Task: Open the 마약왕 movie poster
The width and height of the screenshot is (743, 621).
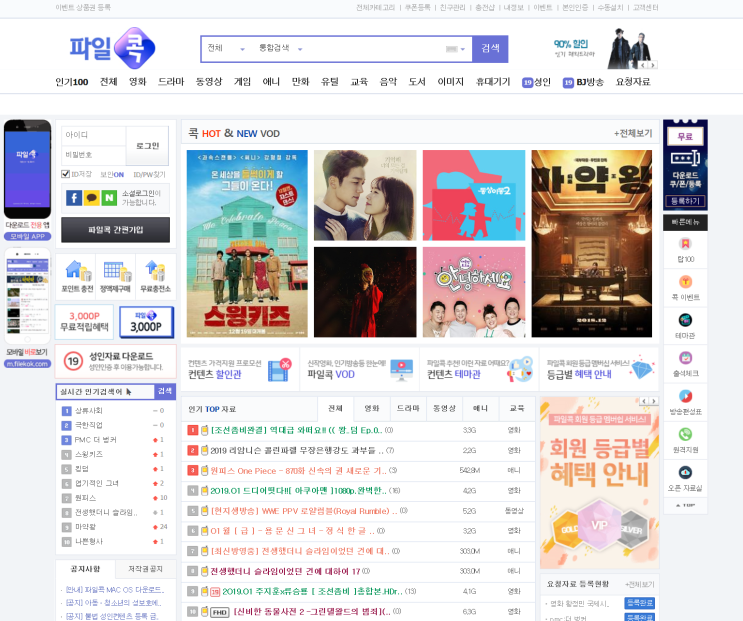Action: 591,243
